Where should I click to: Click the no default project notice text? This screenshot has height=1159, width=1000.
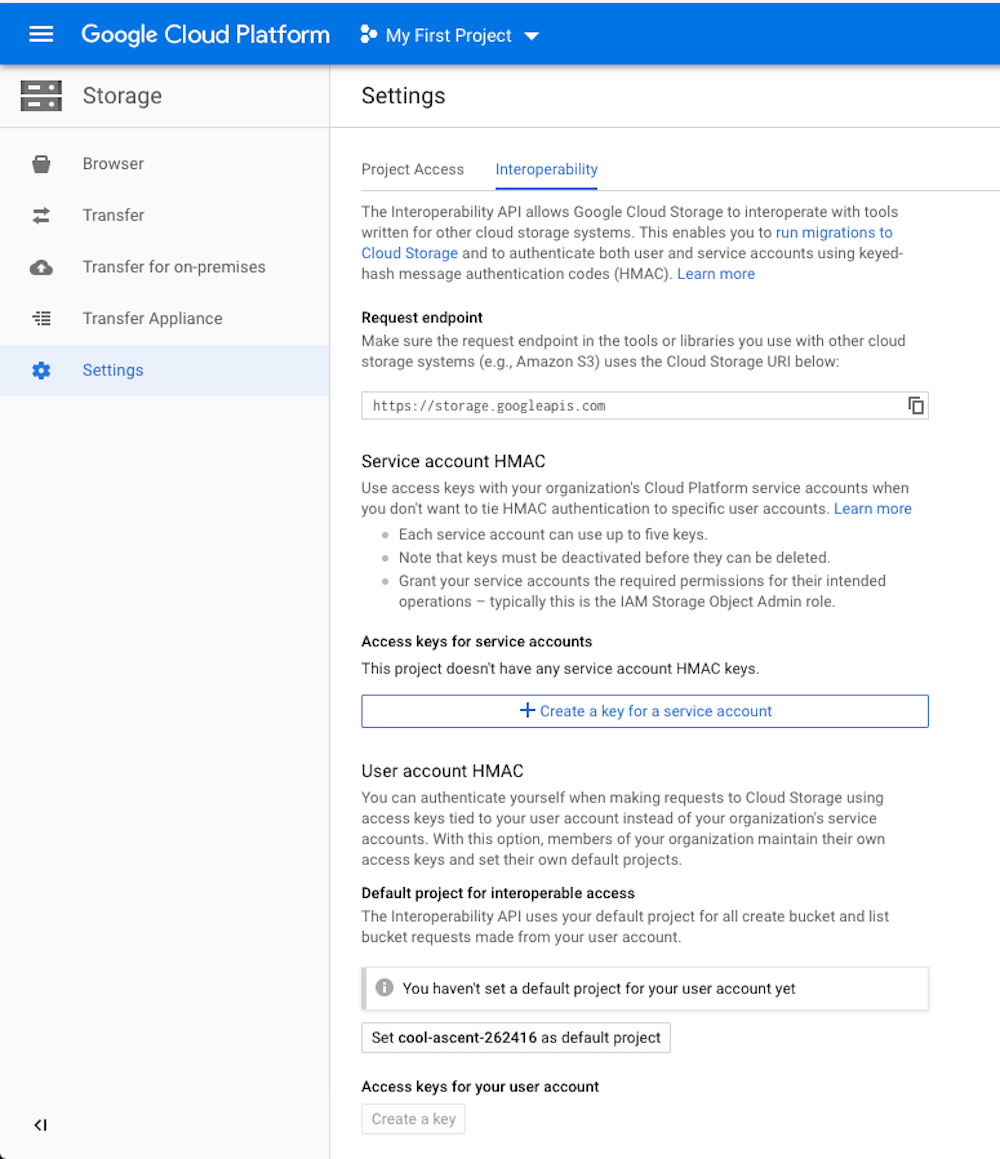tap(599, 989)
